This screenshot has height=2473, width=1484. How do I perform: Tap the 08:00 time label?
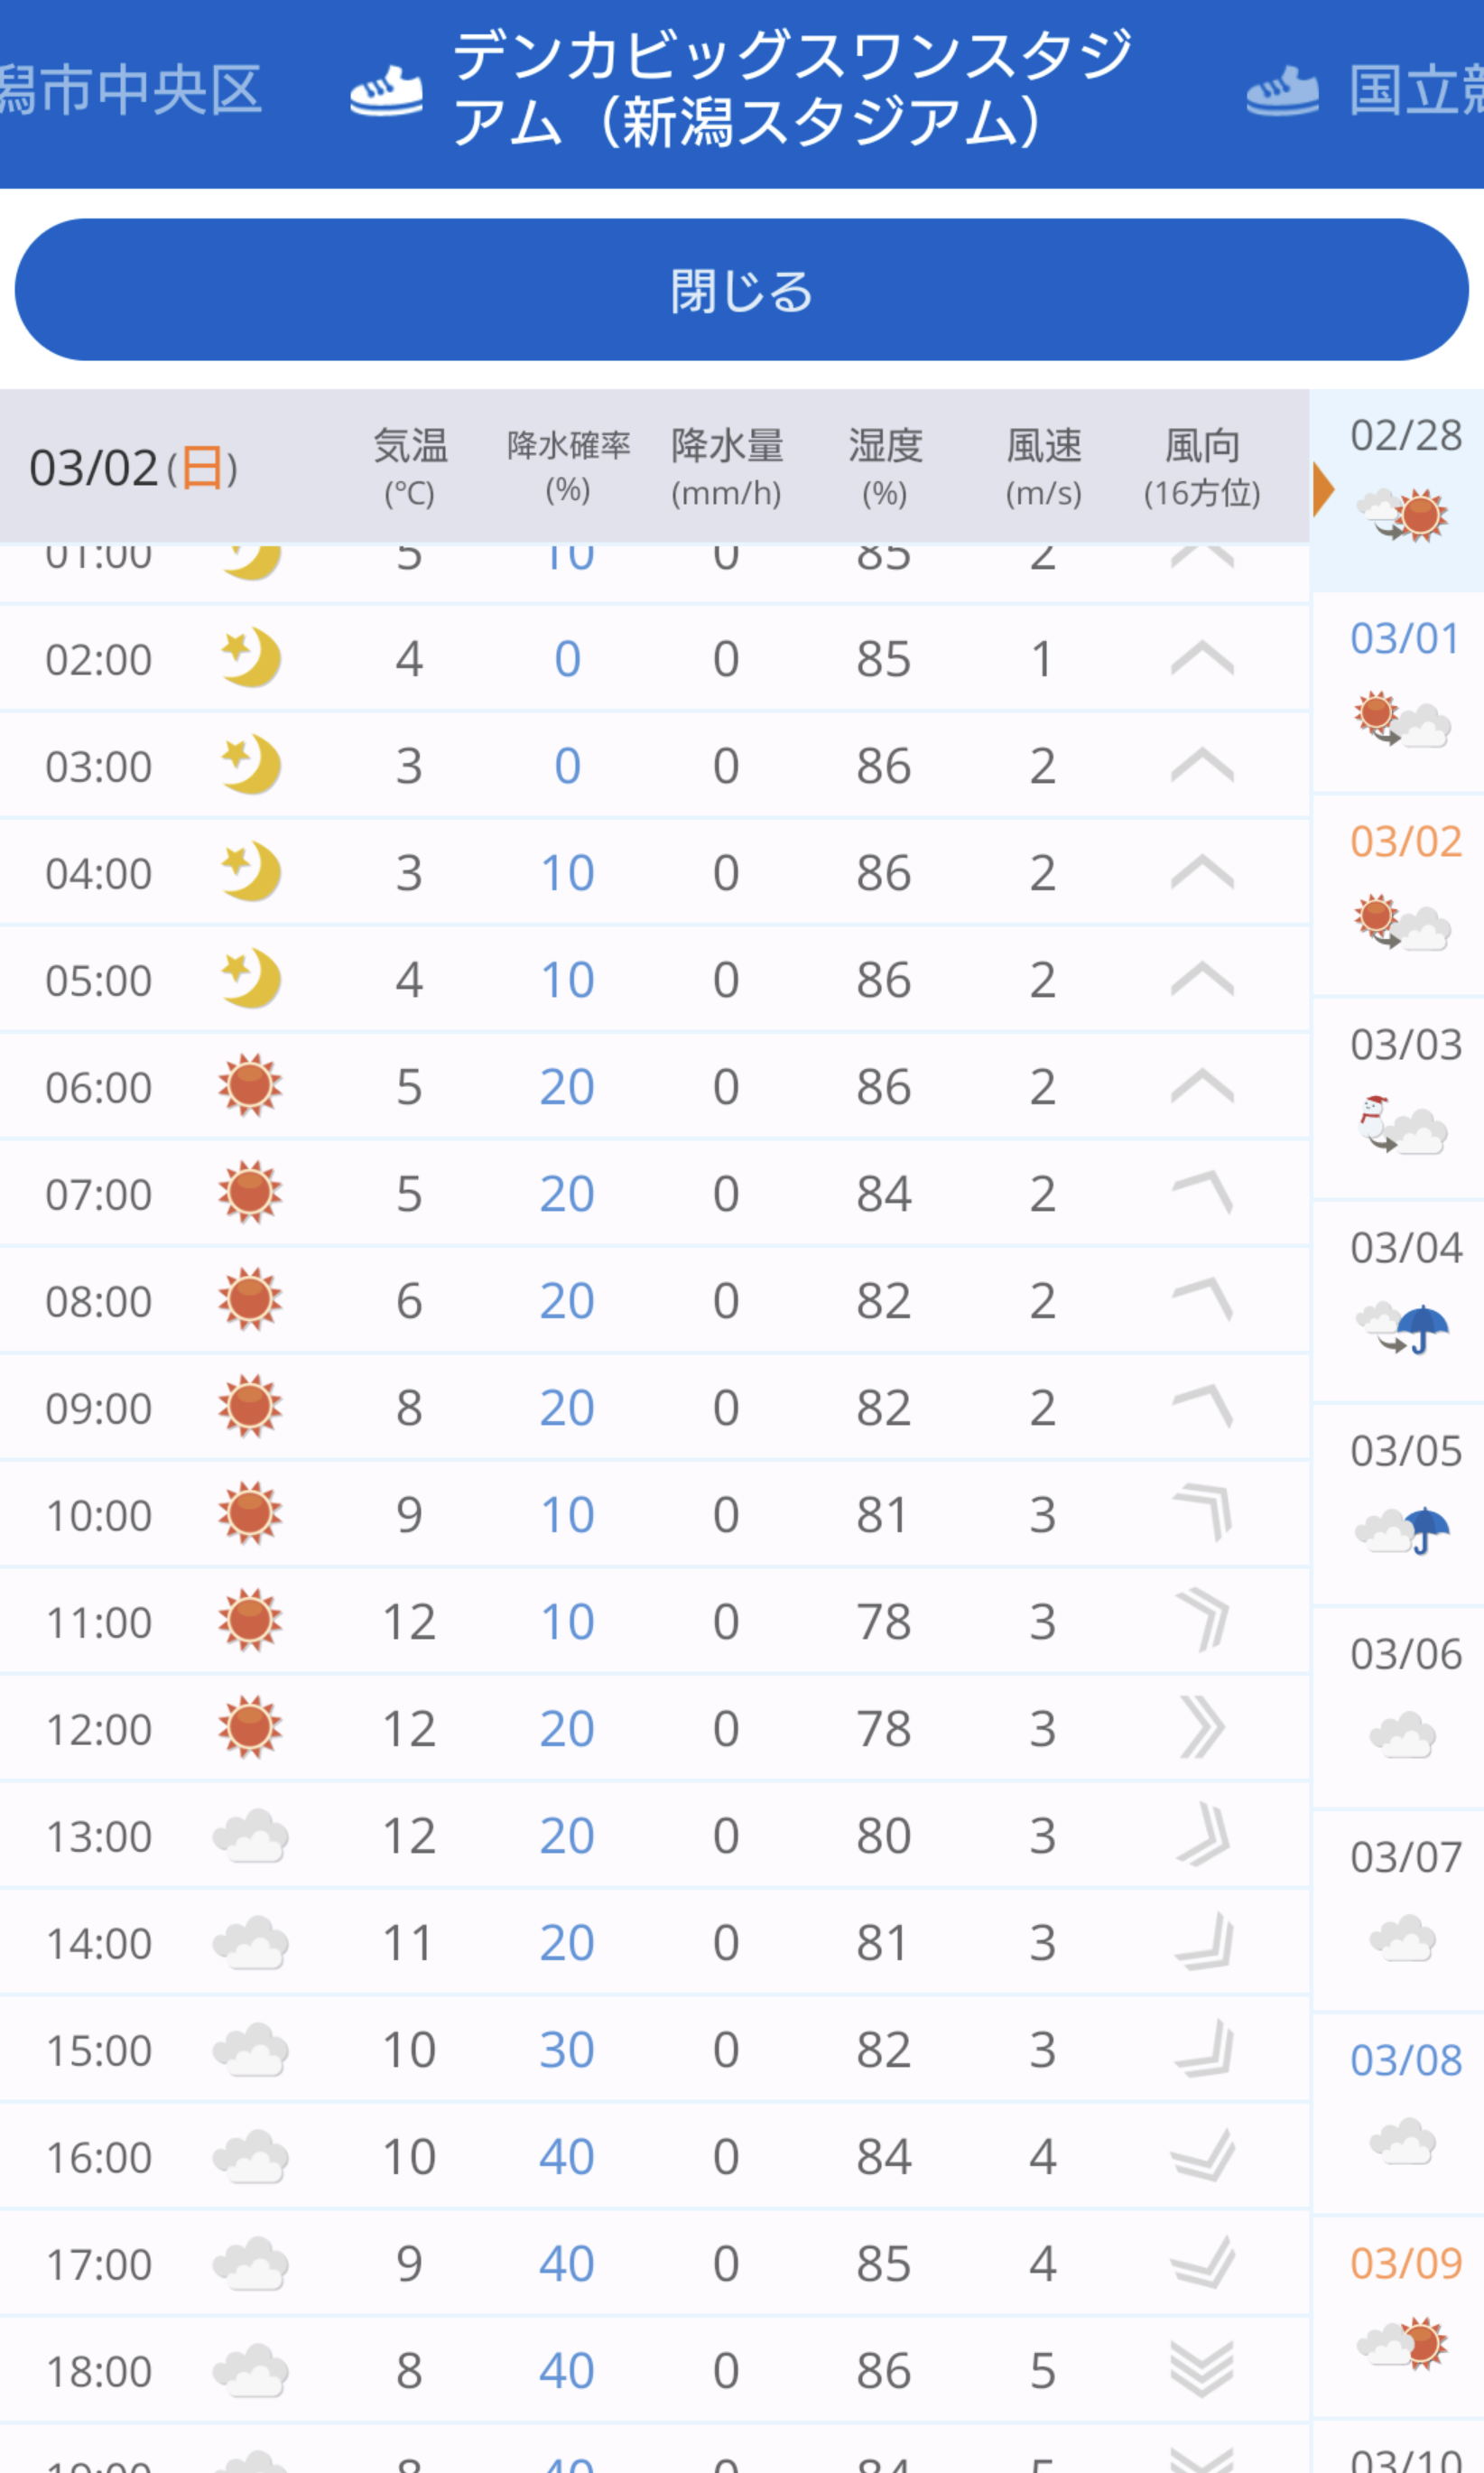[x=98, y=1301]
